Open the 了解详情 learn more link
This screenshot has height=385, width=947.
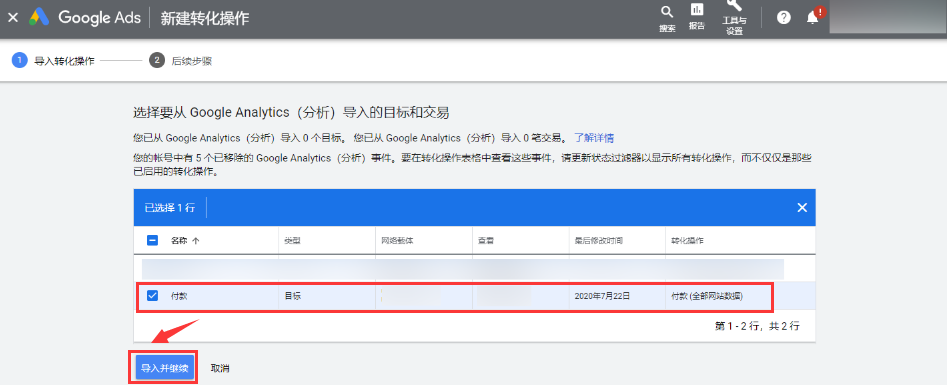tap(594, 138)
